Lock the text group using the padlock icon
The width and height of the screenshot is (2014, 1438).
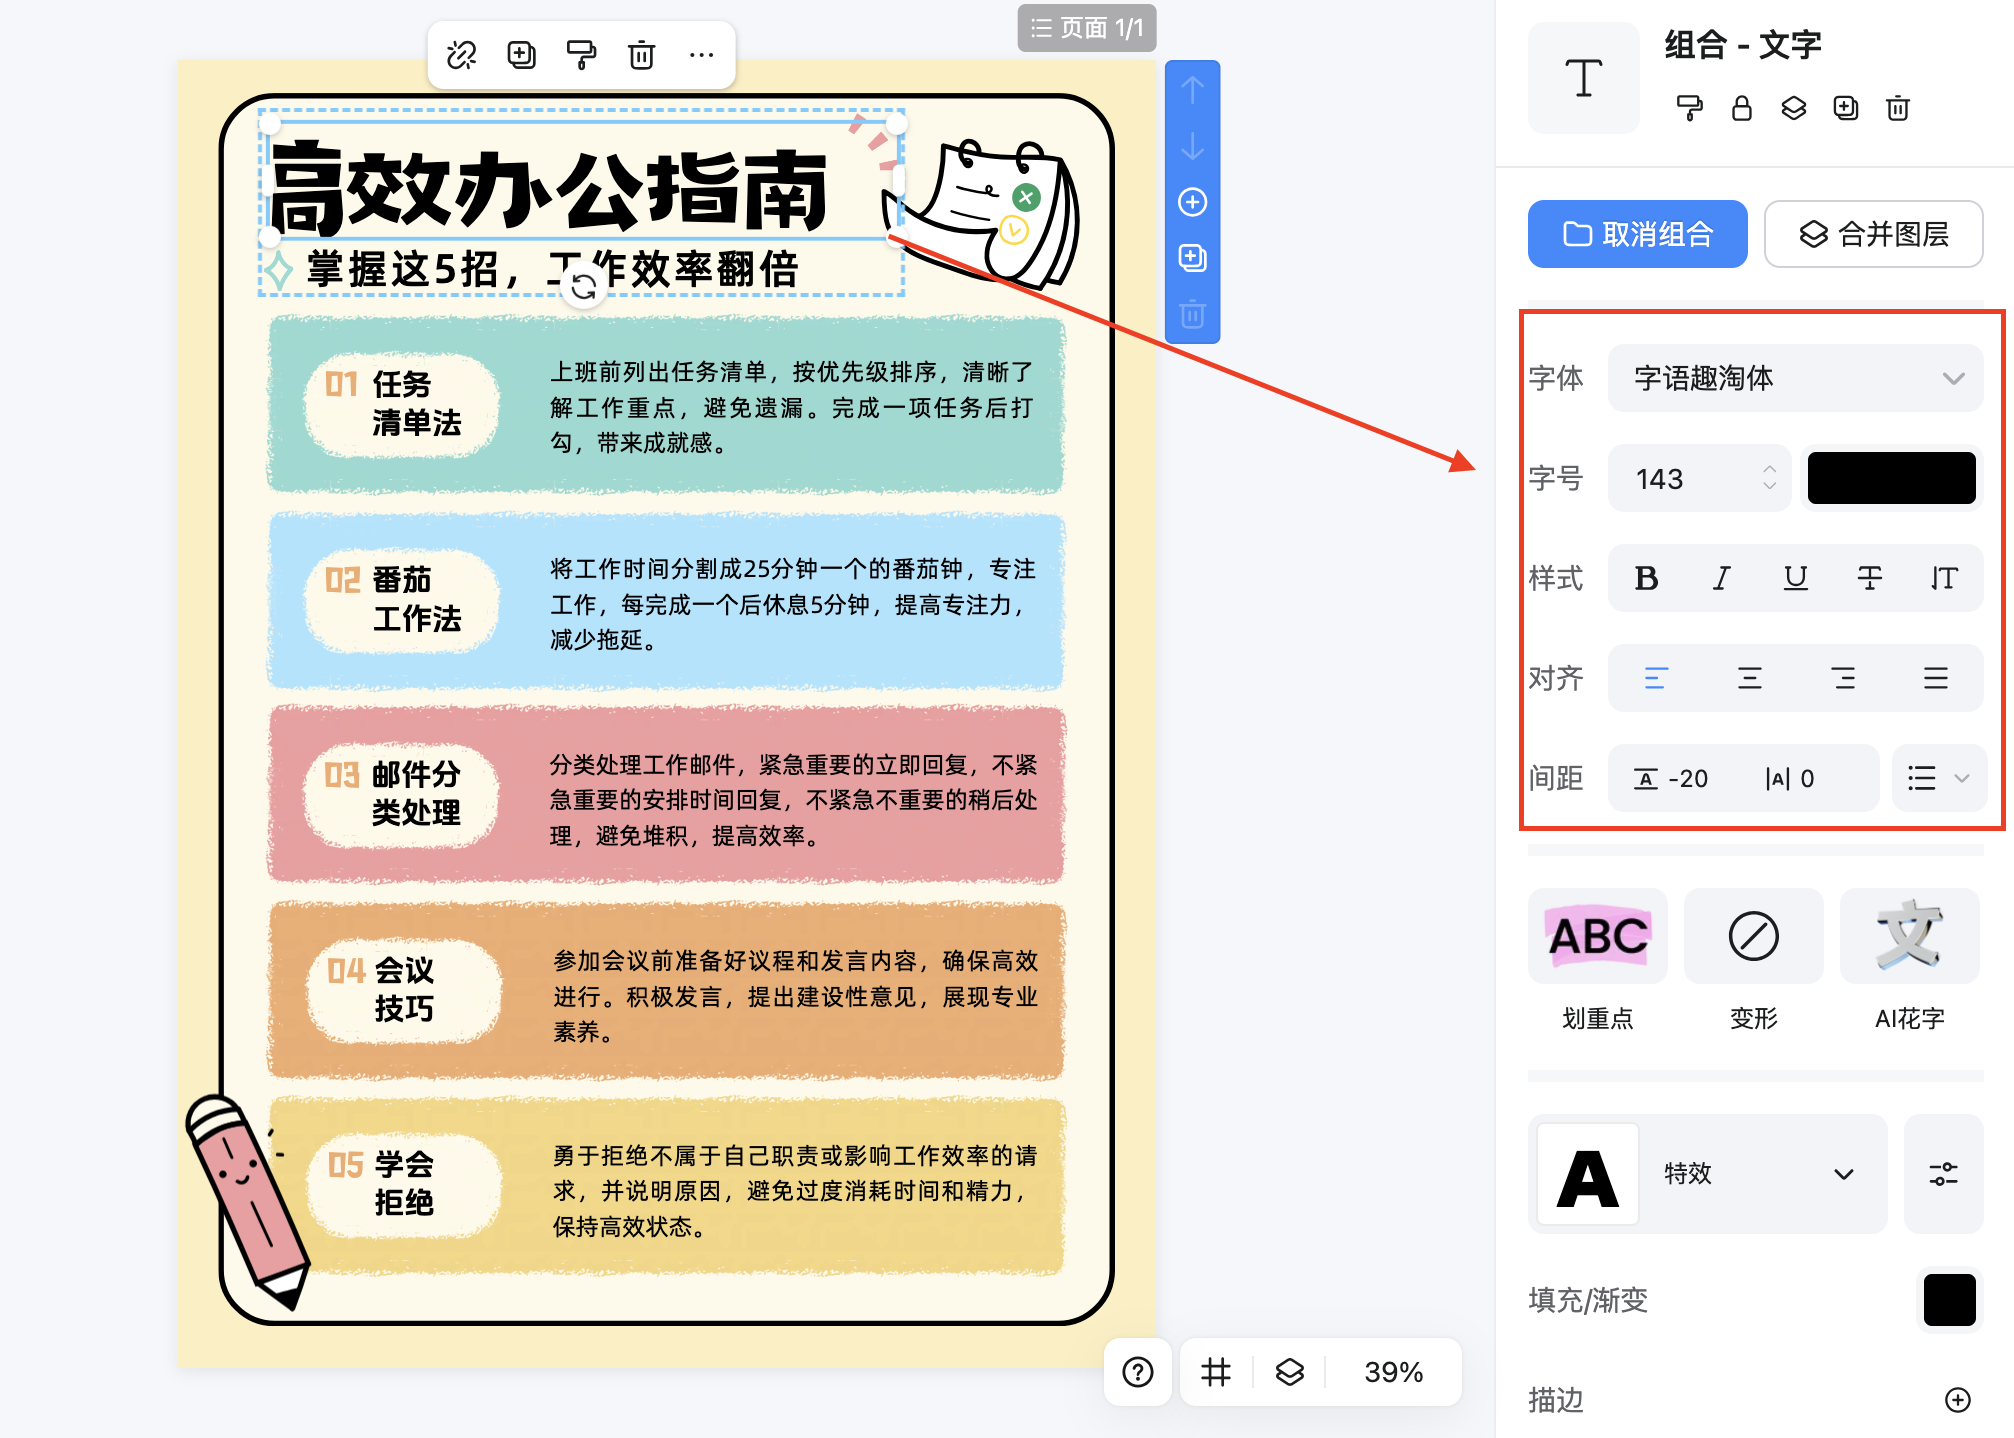[x=1741, y=109]
